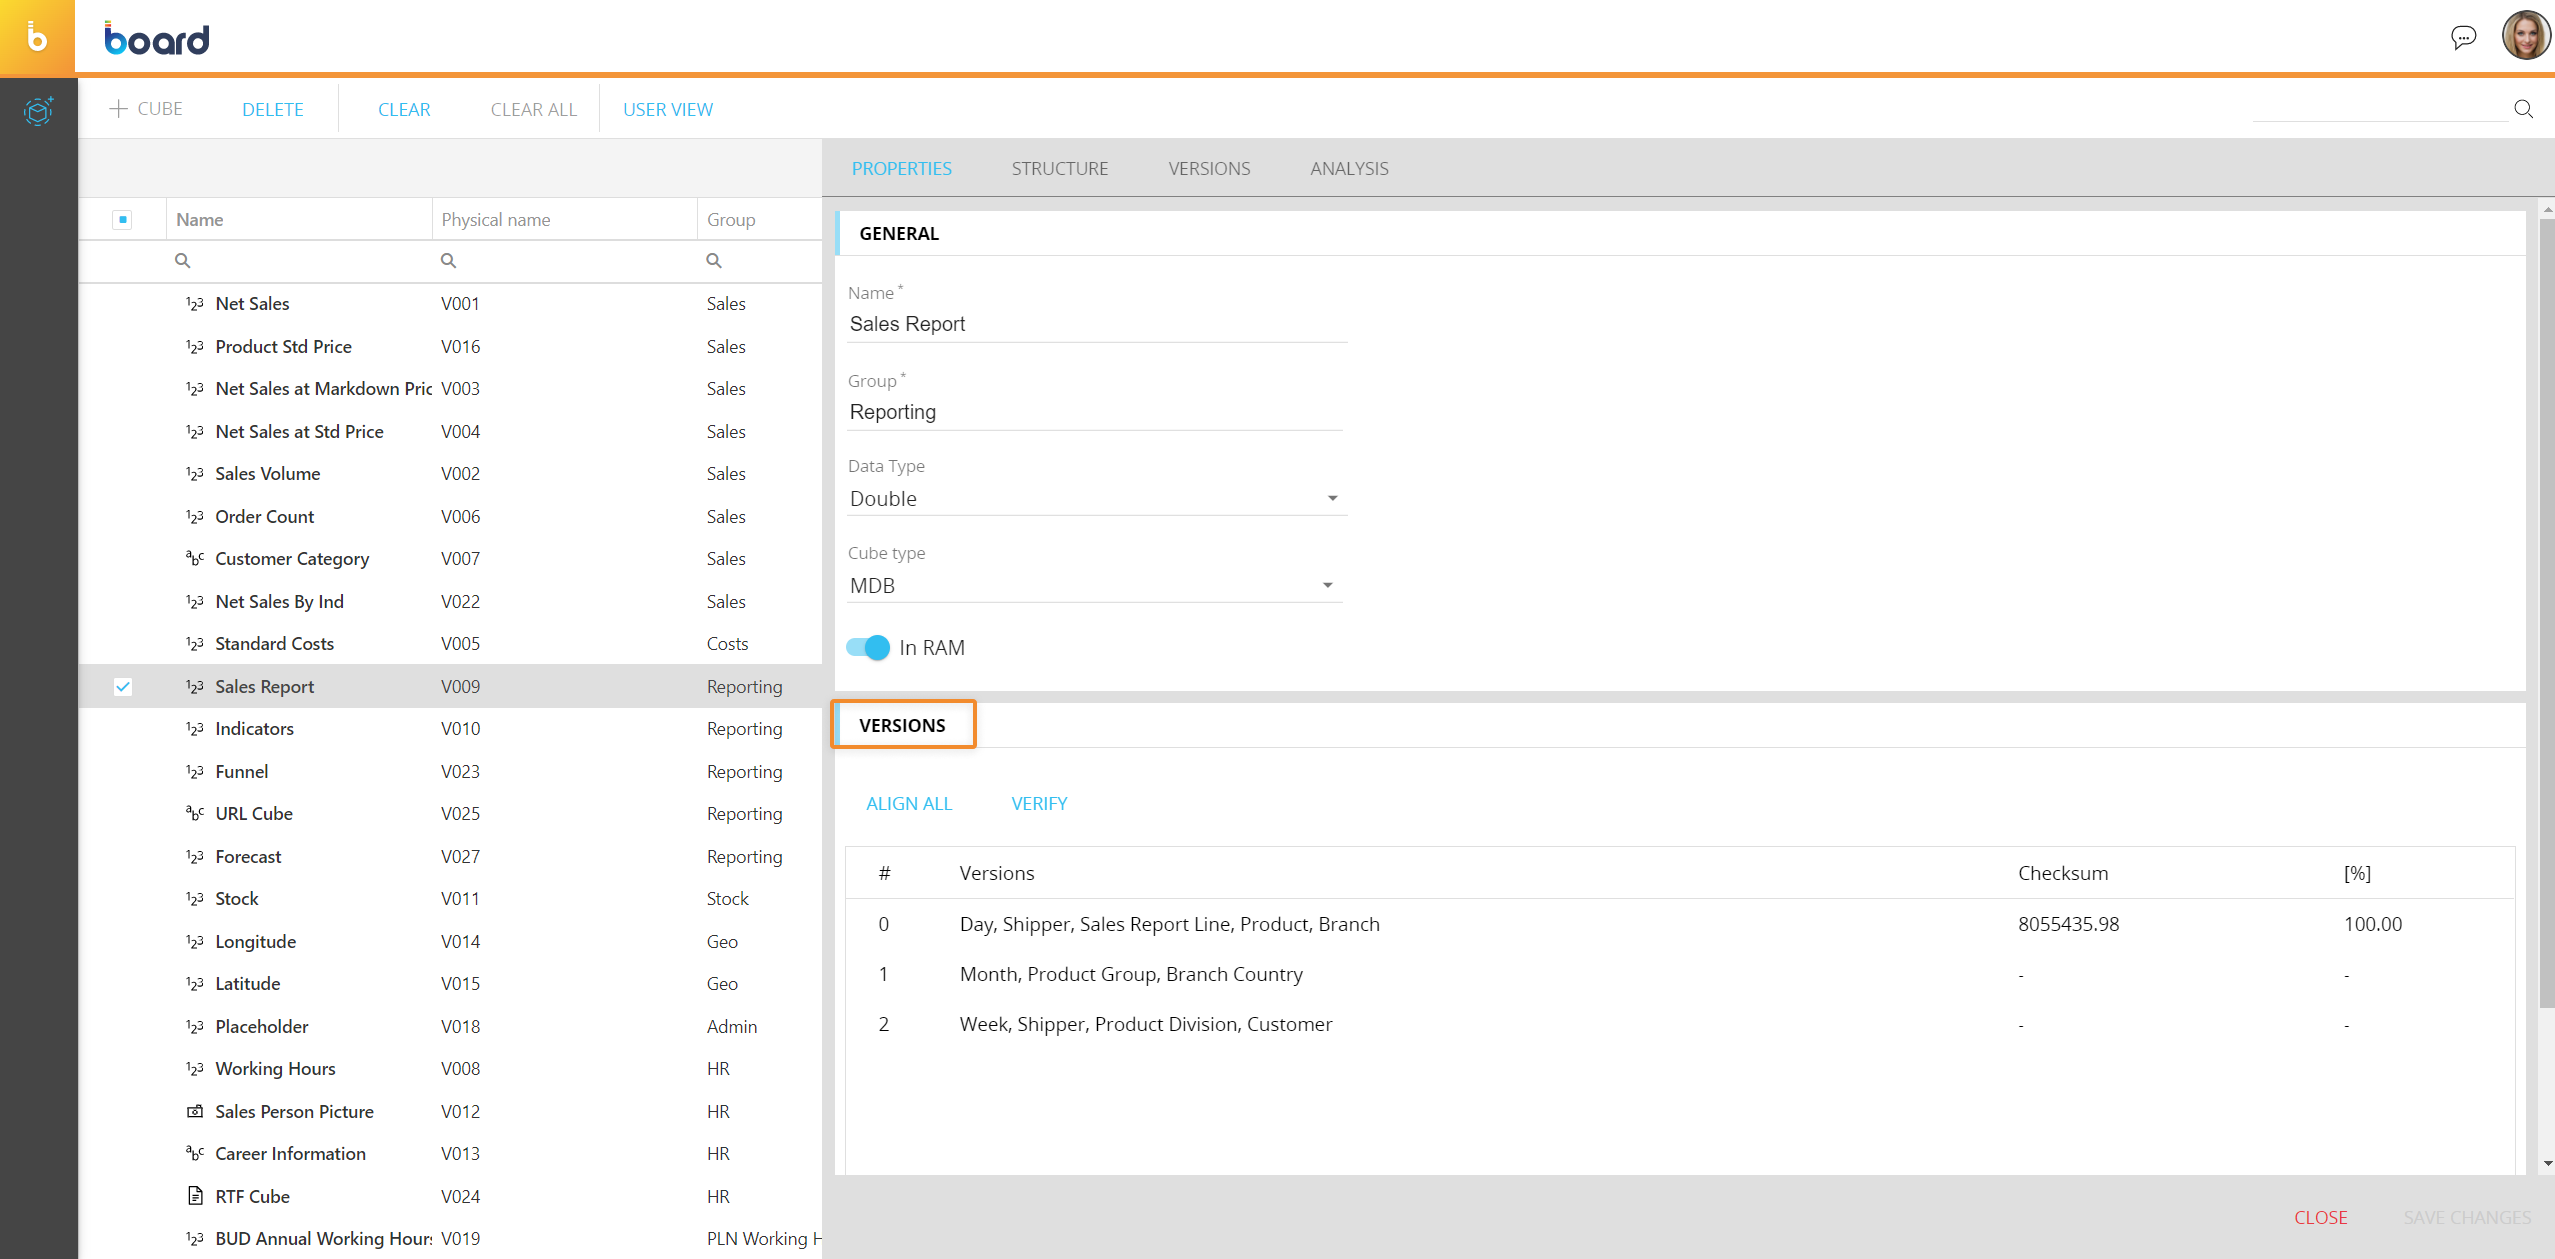Switch to the Structure tab
The width and height of the screenshot is (2555, 1259).
click(1059, 169)
